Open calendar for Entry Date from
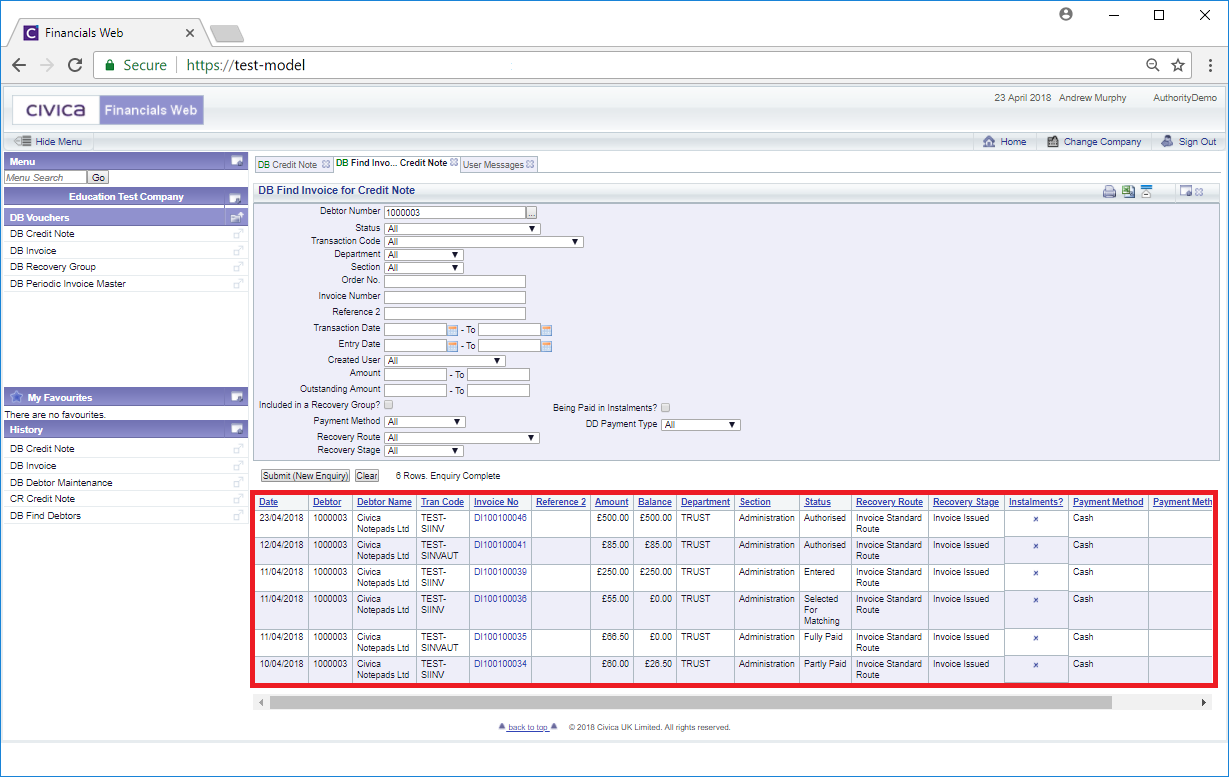Viewport: 1230px width, 777px height. coord(452,346)
